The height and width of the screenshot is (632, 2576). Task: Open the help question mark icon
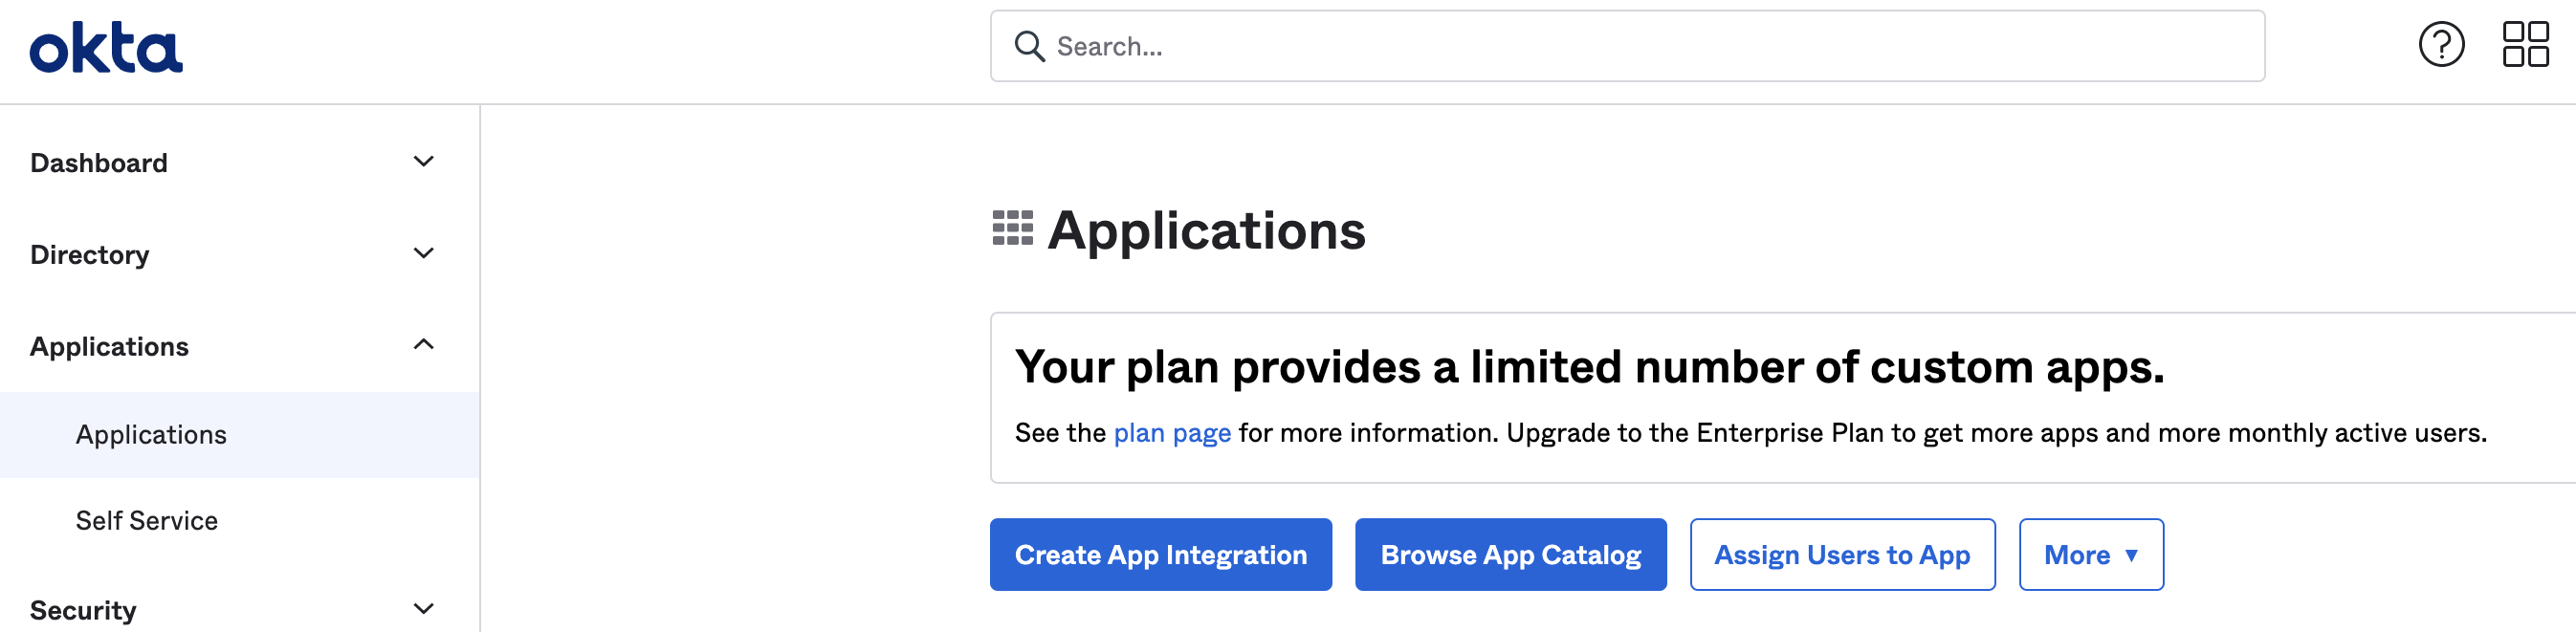coord(2441,45)
